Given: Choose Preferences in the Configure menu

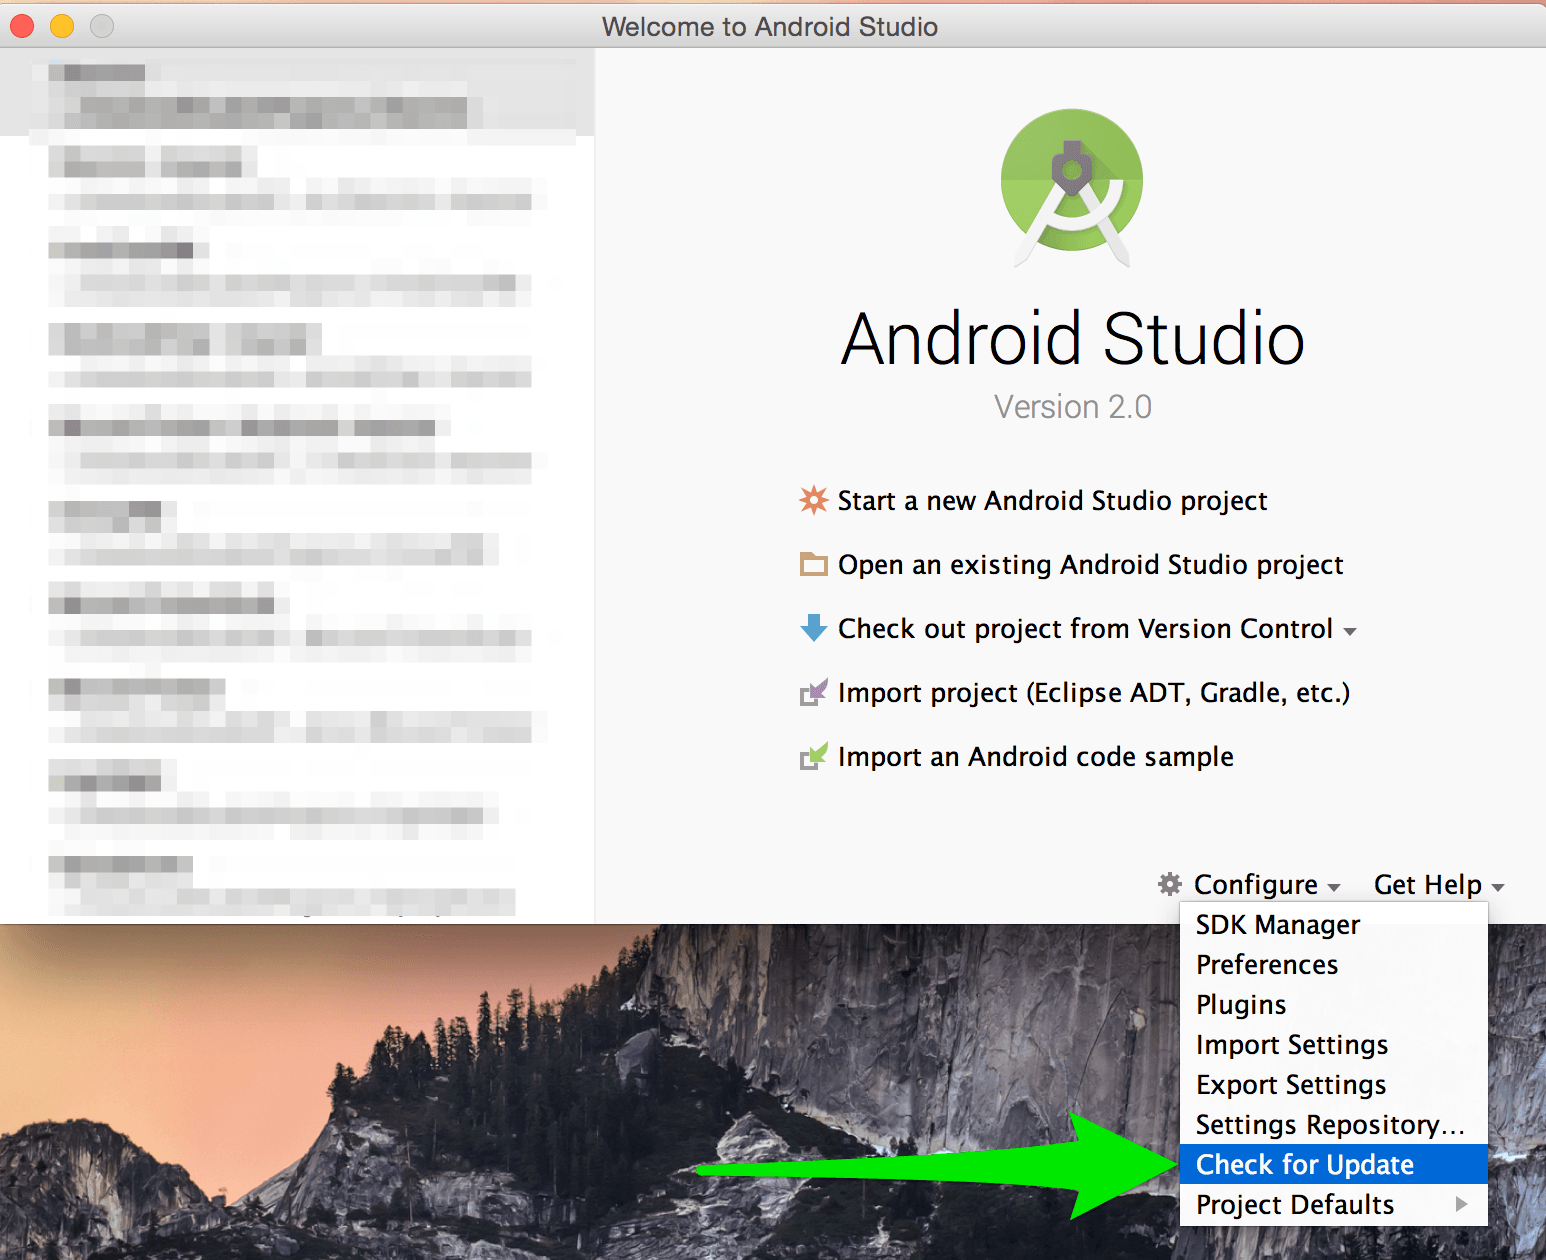Looking at the screenshot, I should tap(1266, 965).
